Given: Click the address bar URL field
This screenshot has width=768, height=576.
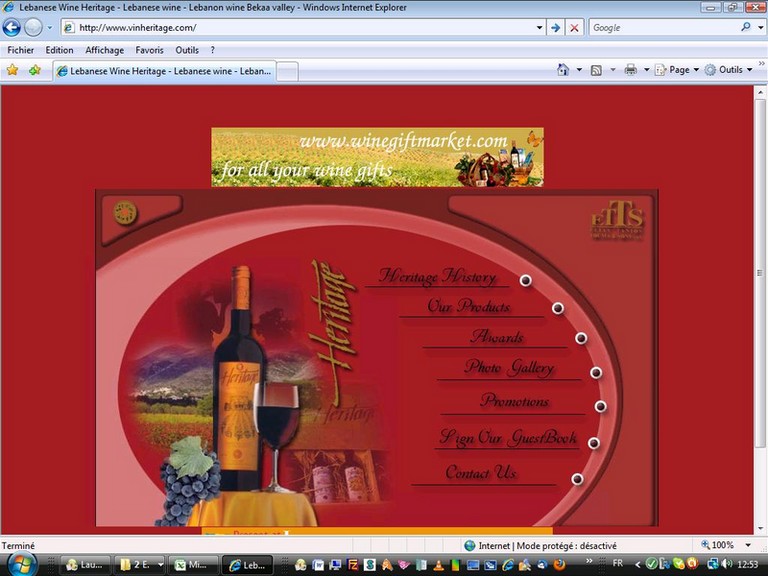Looking at the screenshot, I should click(300, 28).
